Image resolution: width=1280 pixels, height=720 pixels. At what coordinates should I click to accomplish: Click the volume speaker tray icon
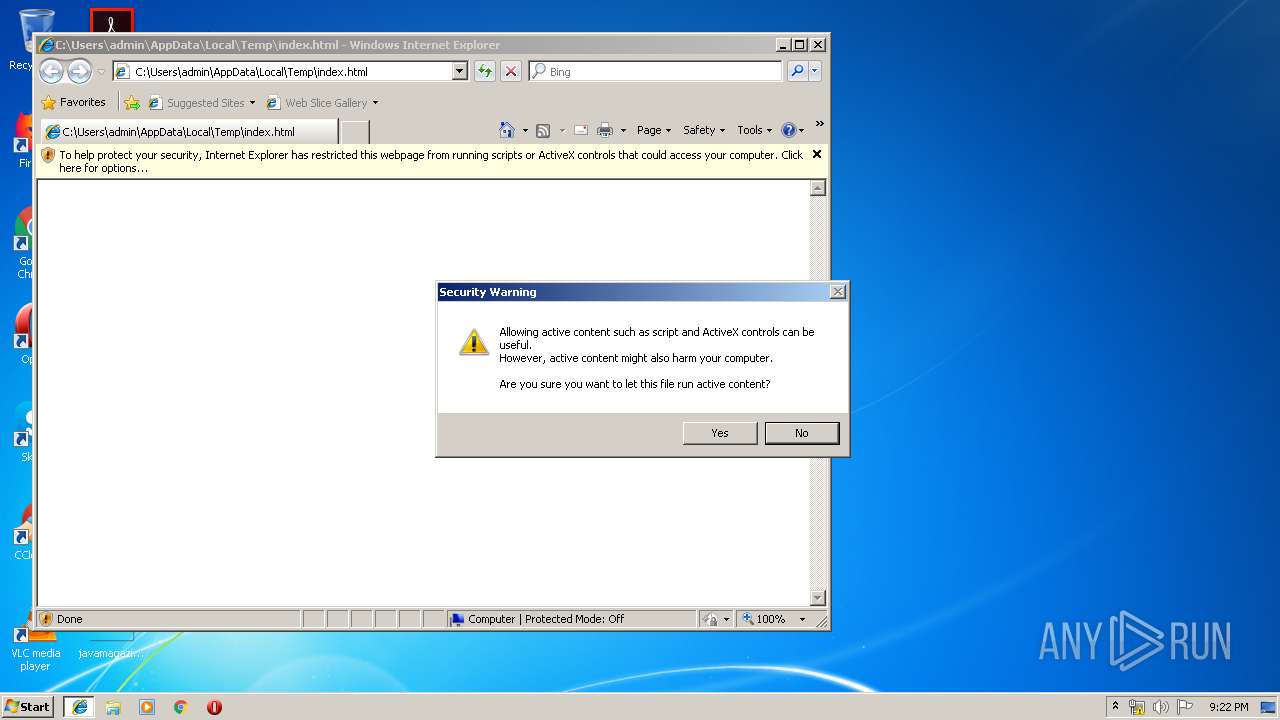(x=1161, y=707)
